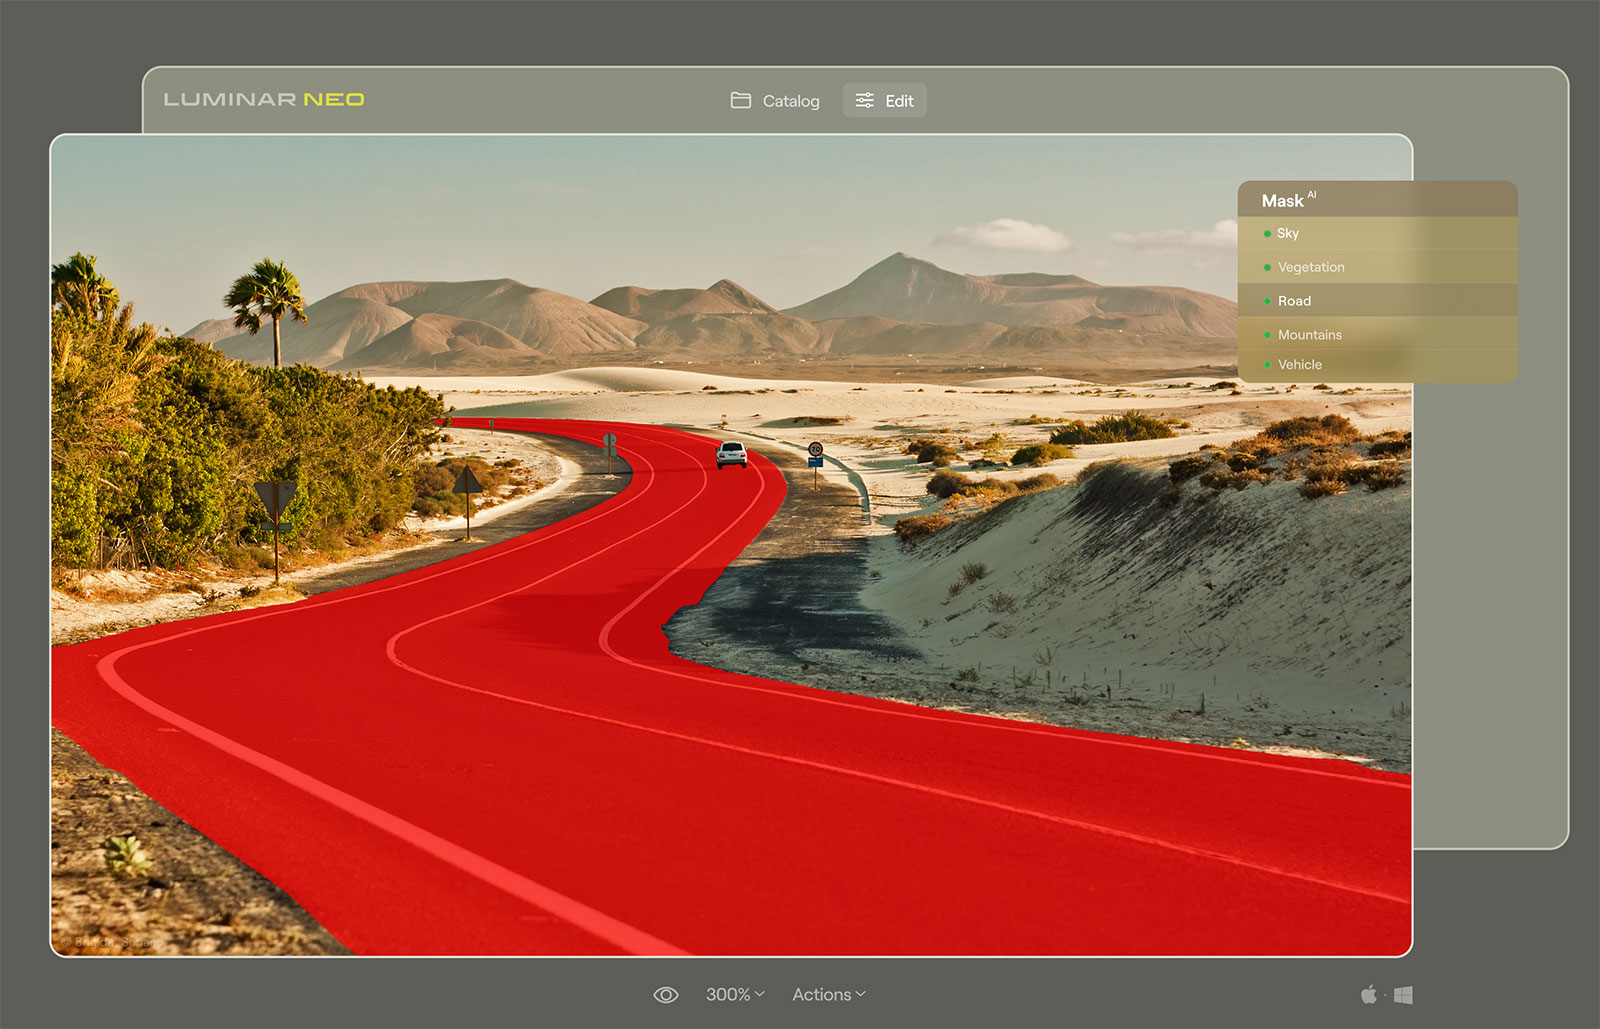1600x1029 pixels.
Task: Click the Apple platform icon
Action: point(1368,994)
